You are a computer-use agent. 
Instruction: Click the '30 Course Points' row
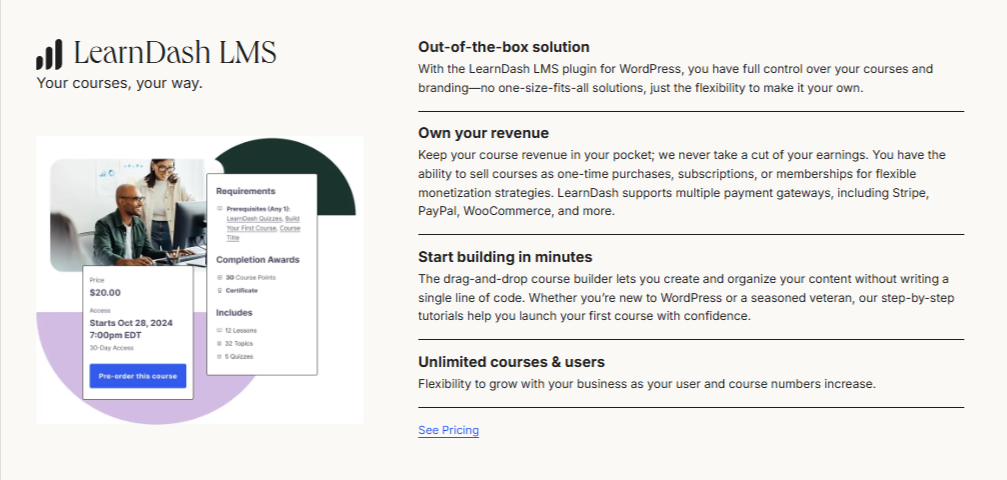[x=246, y=278]
